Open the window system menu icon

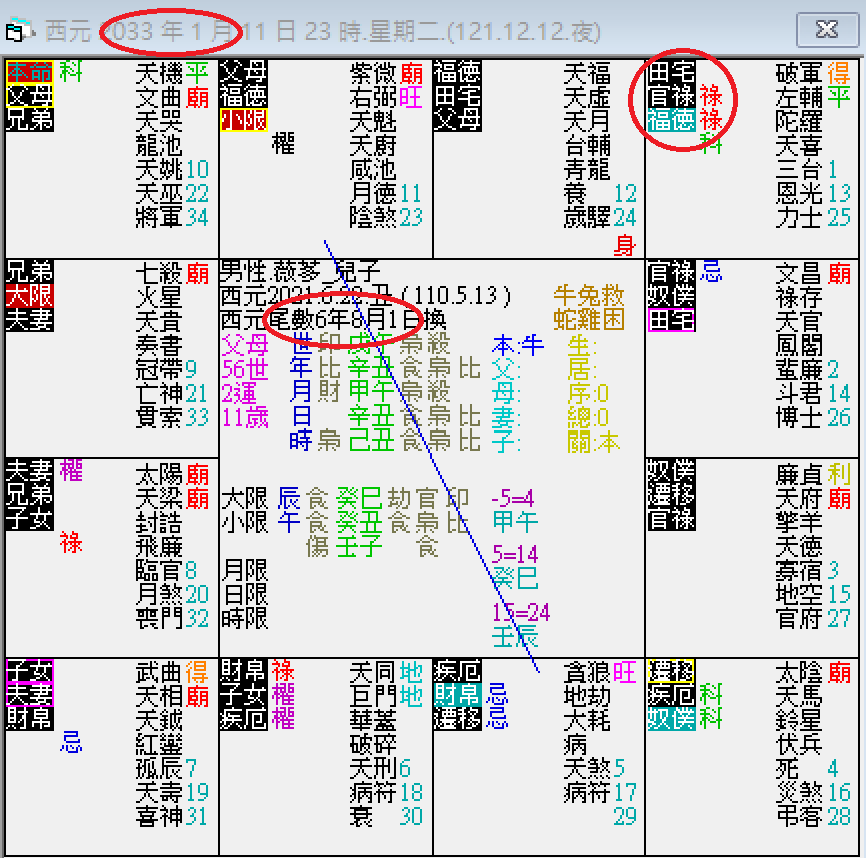[x=18, y=30]
